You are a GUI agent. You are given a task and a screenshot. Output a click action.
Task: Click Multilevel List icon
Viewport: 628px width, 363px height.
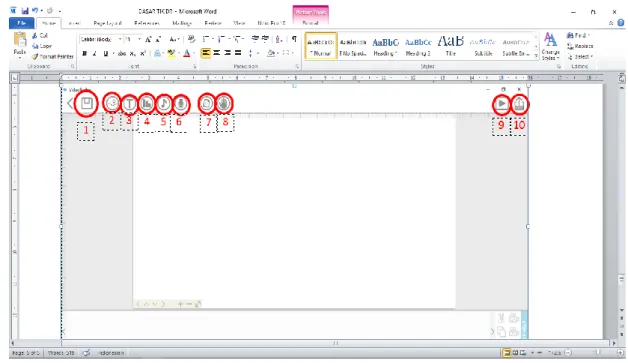click(238, 39)
